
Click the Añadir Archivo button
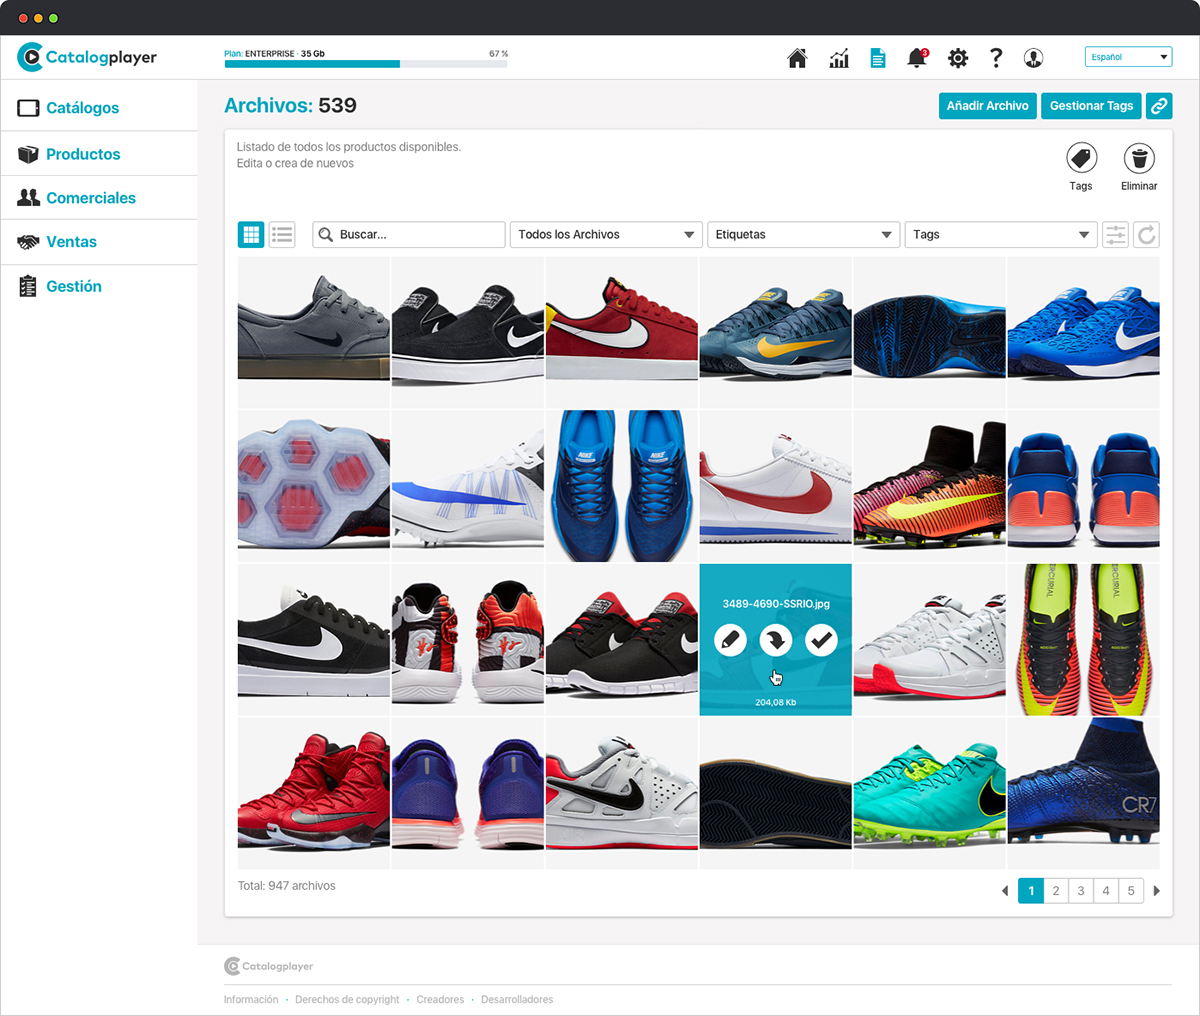(x=988, y=106)
